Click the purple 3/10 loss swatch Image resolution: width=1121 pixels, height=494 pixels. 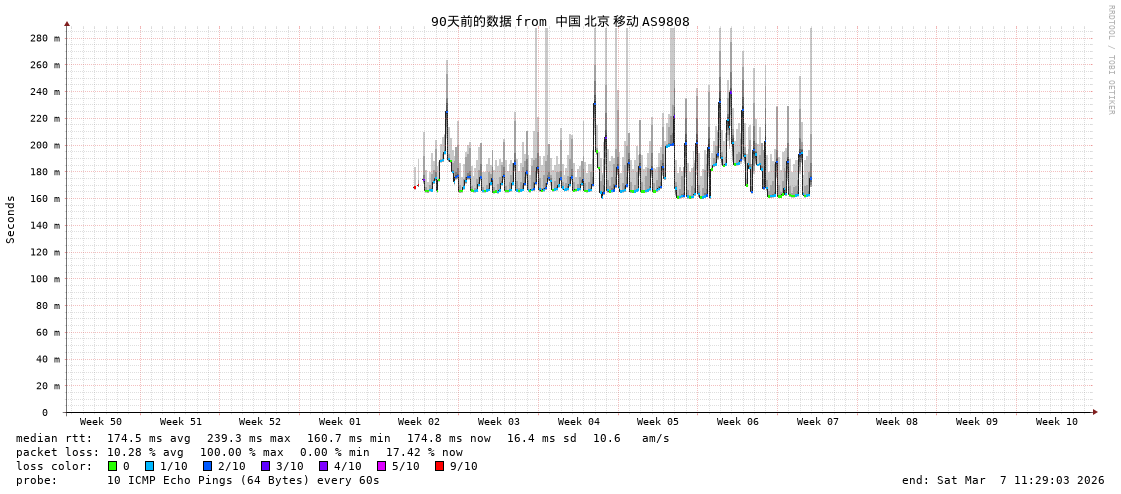coord(265,466)
